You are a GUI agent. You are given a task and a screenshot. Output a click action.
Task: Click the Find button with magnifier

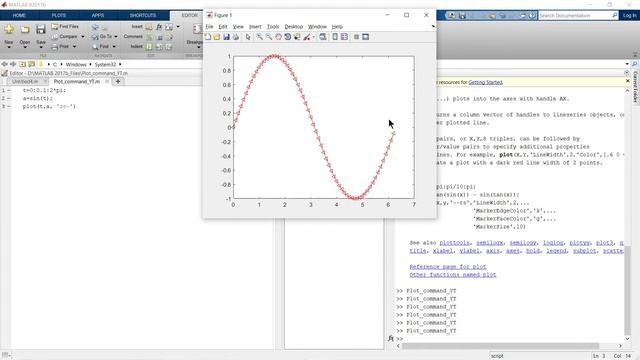pyautogui.click(x=100, y=47)
